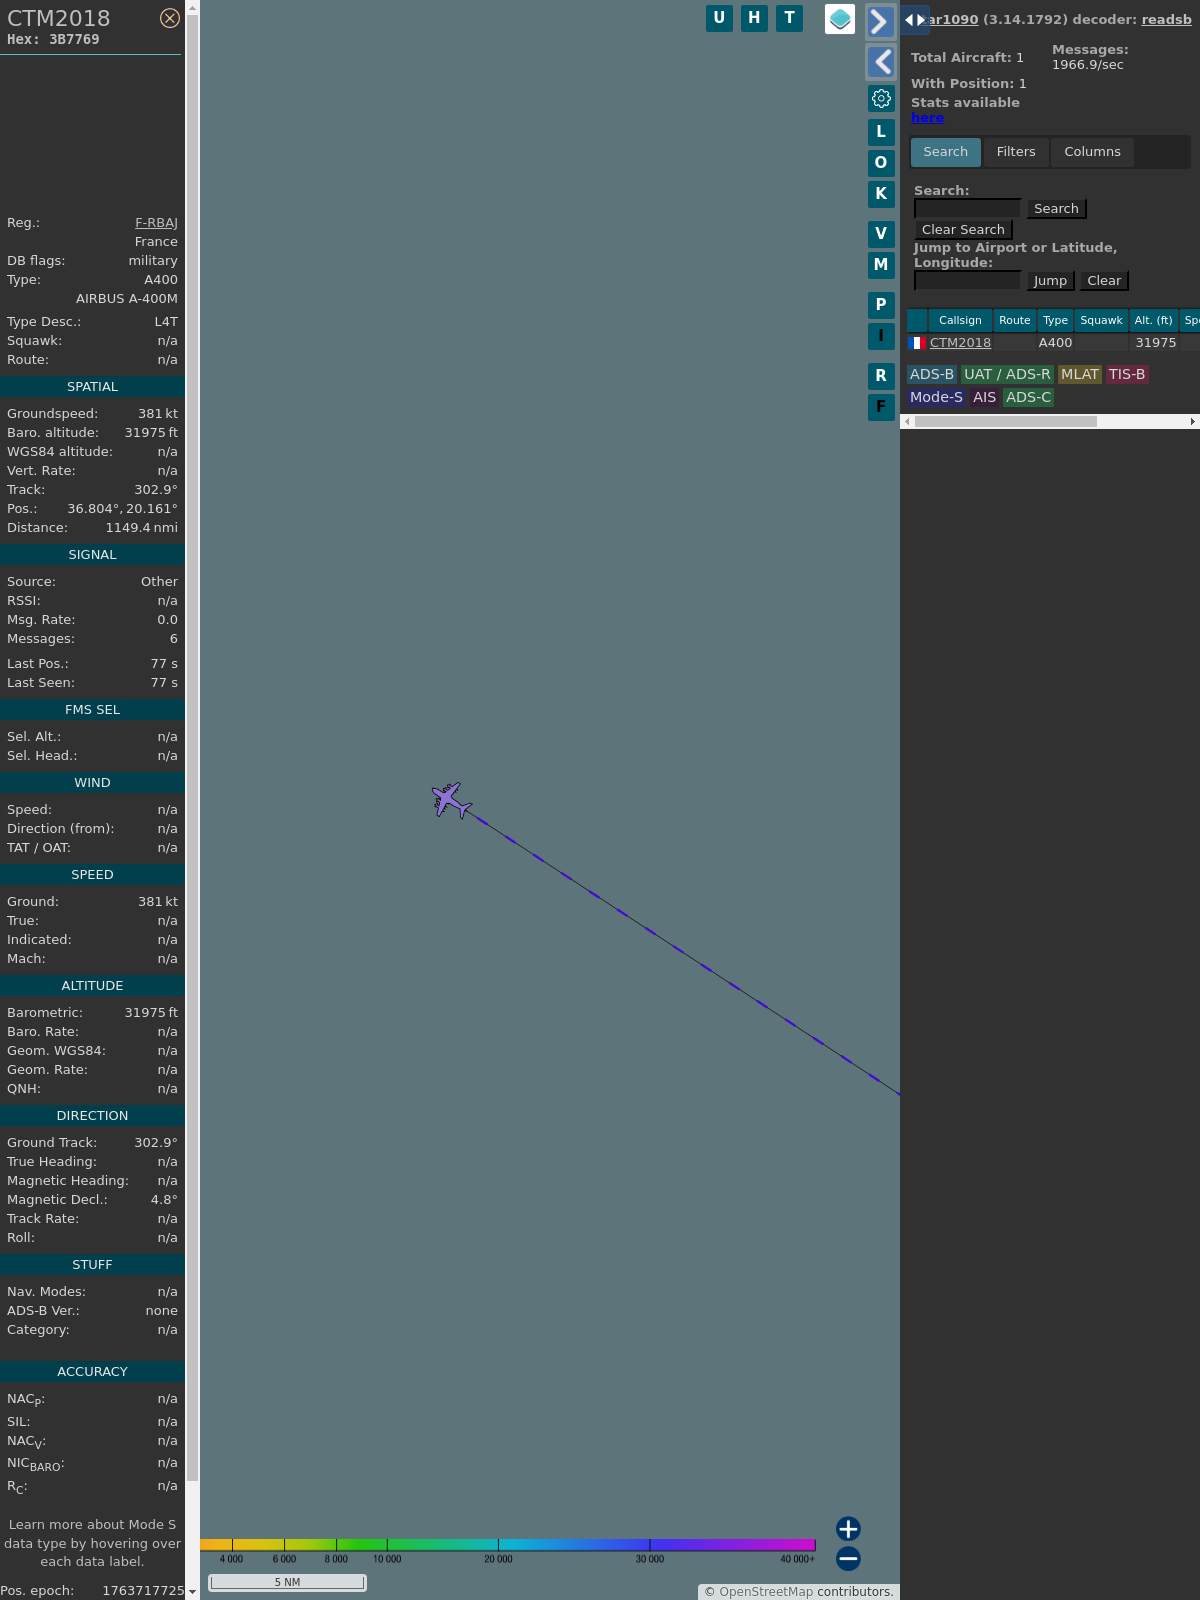Click scrollbar left arrow in table
This screenshot has height=1600, width=1200.
tap(907, 422)
